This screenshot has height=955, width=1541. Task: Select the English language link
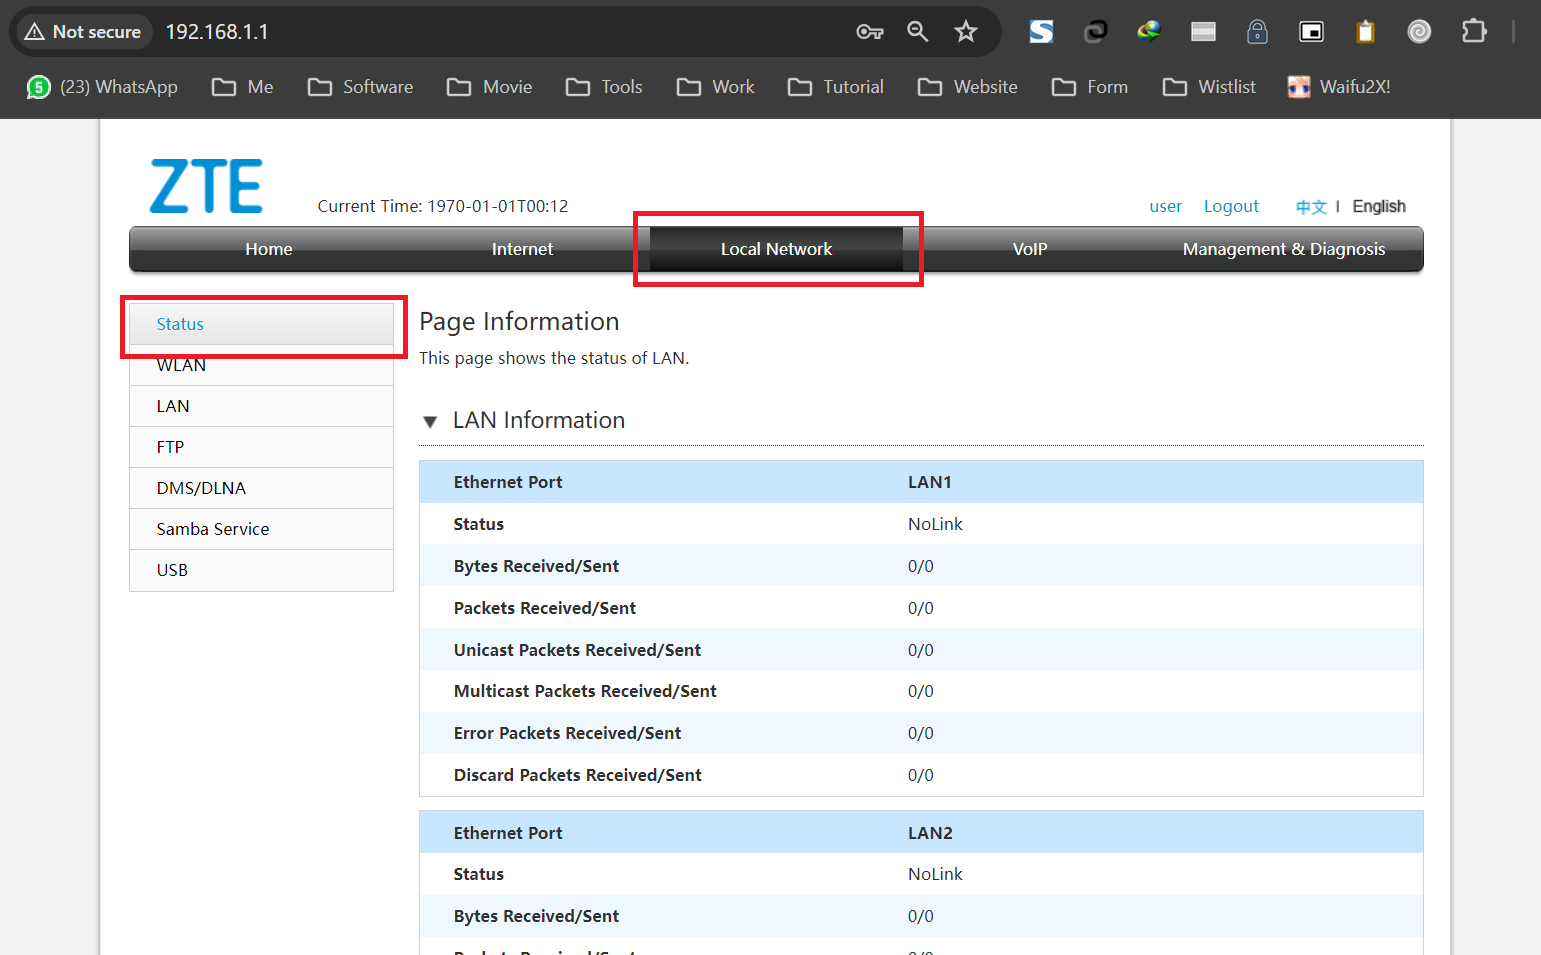pos(1379,206)
